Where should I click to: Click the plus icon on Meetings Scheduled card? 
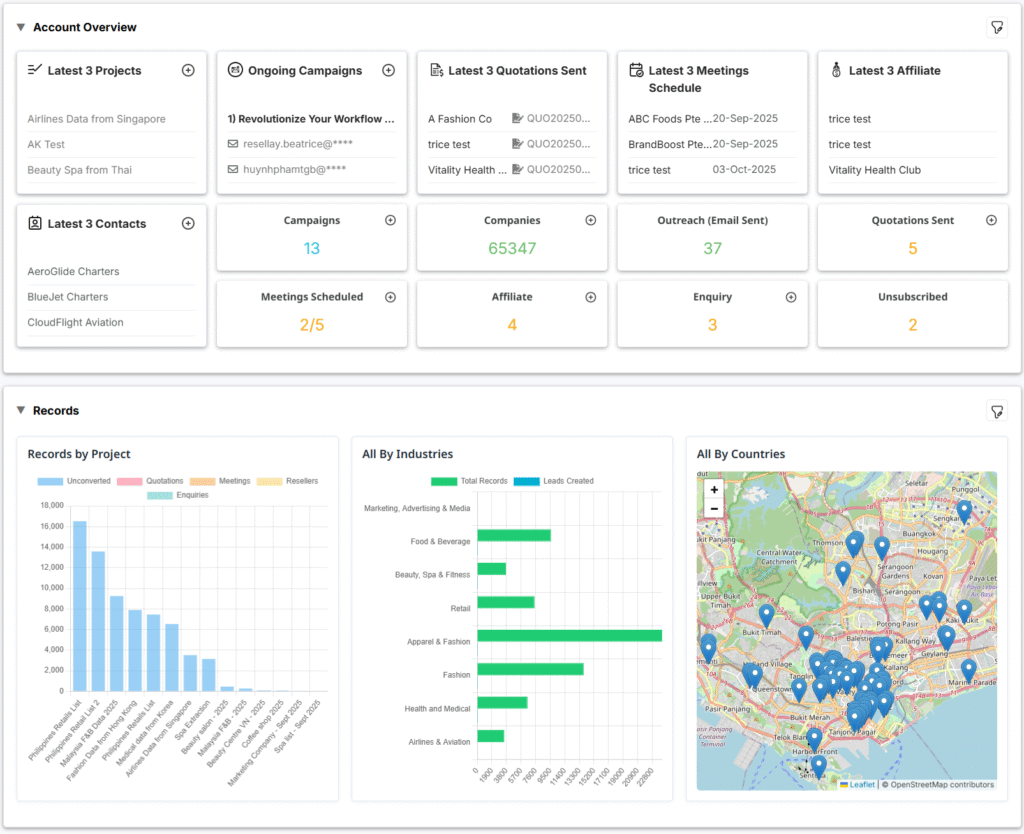click(x=390, y=297)
